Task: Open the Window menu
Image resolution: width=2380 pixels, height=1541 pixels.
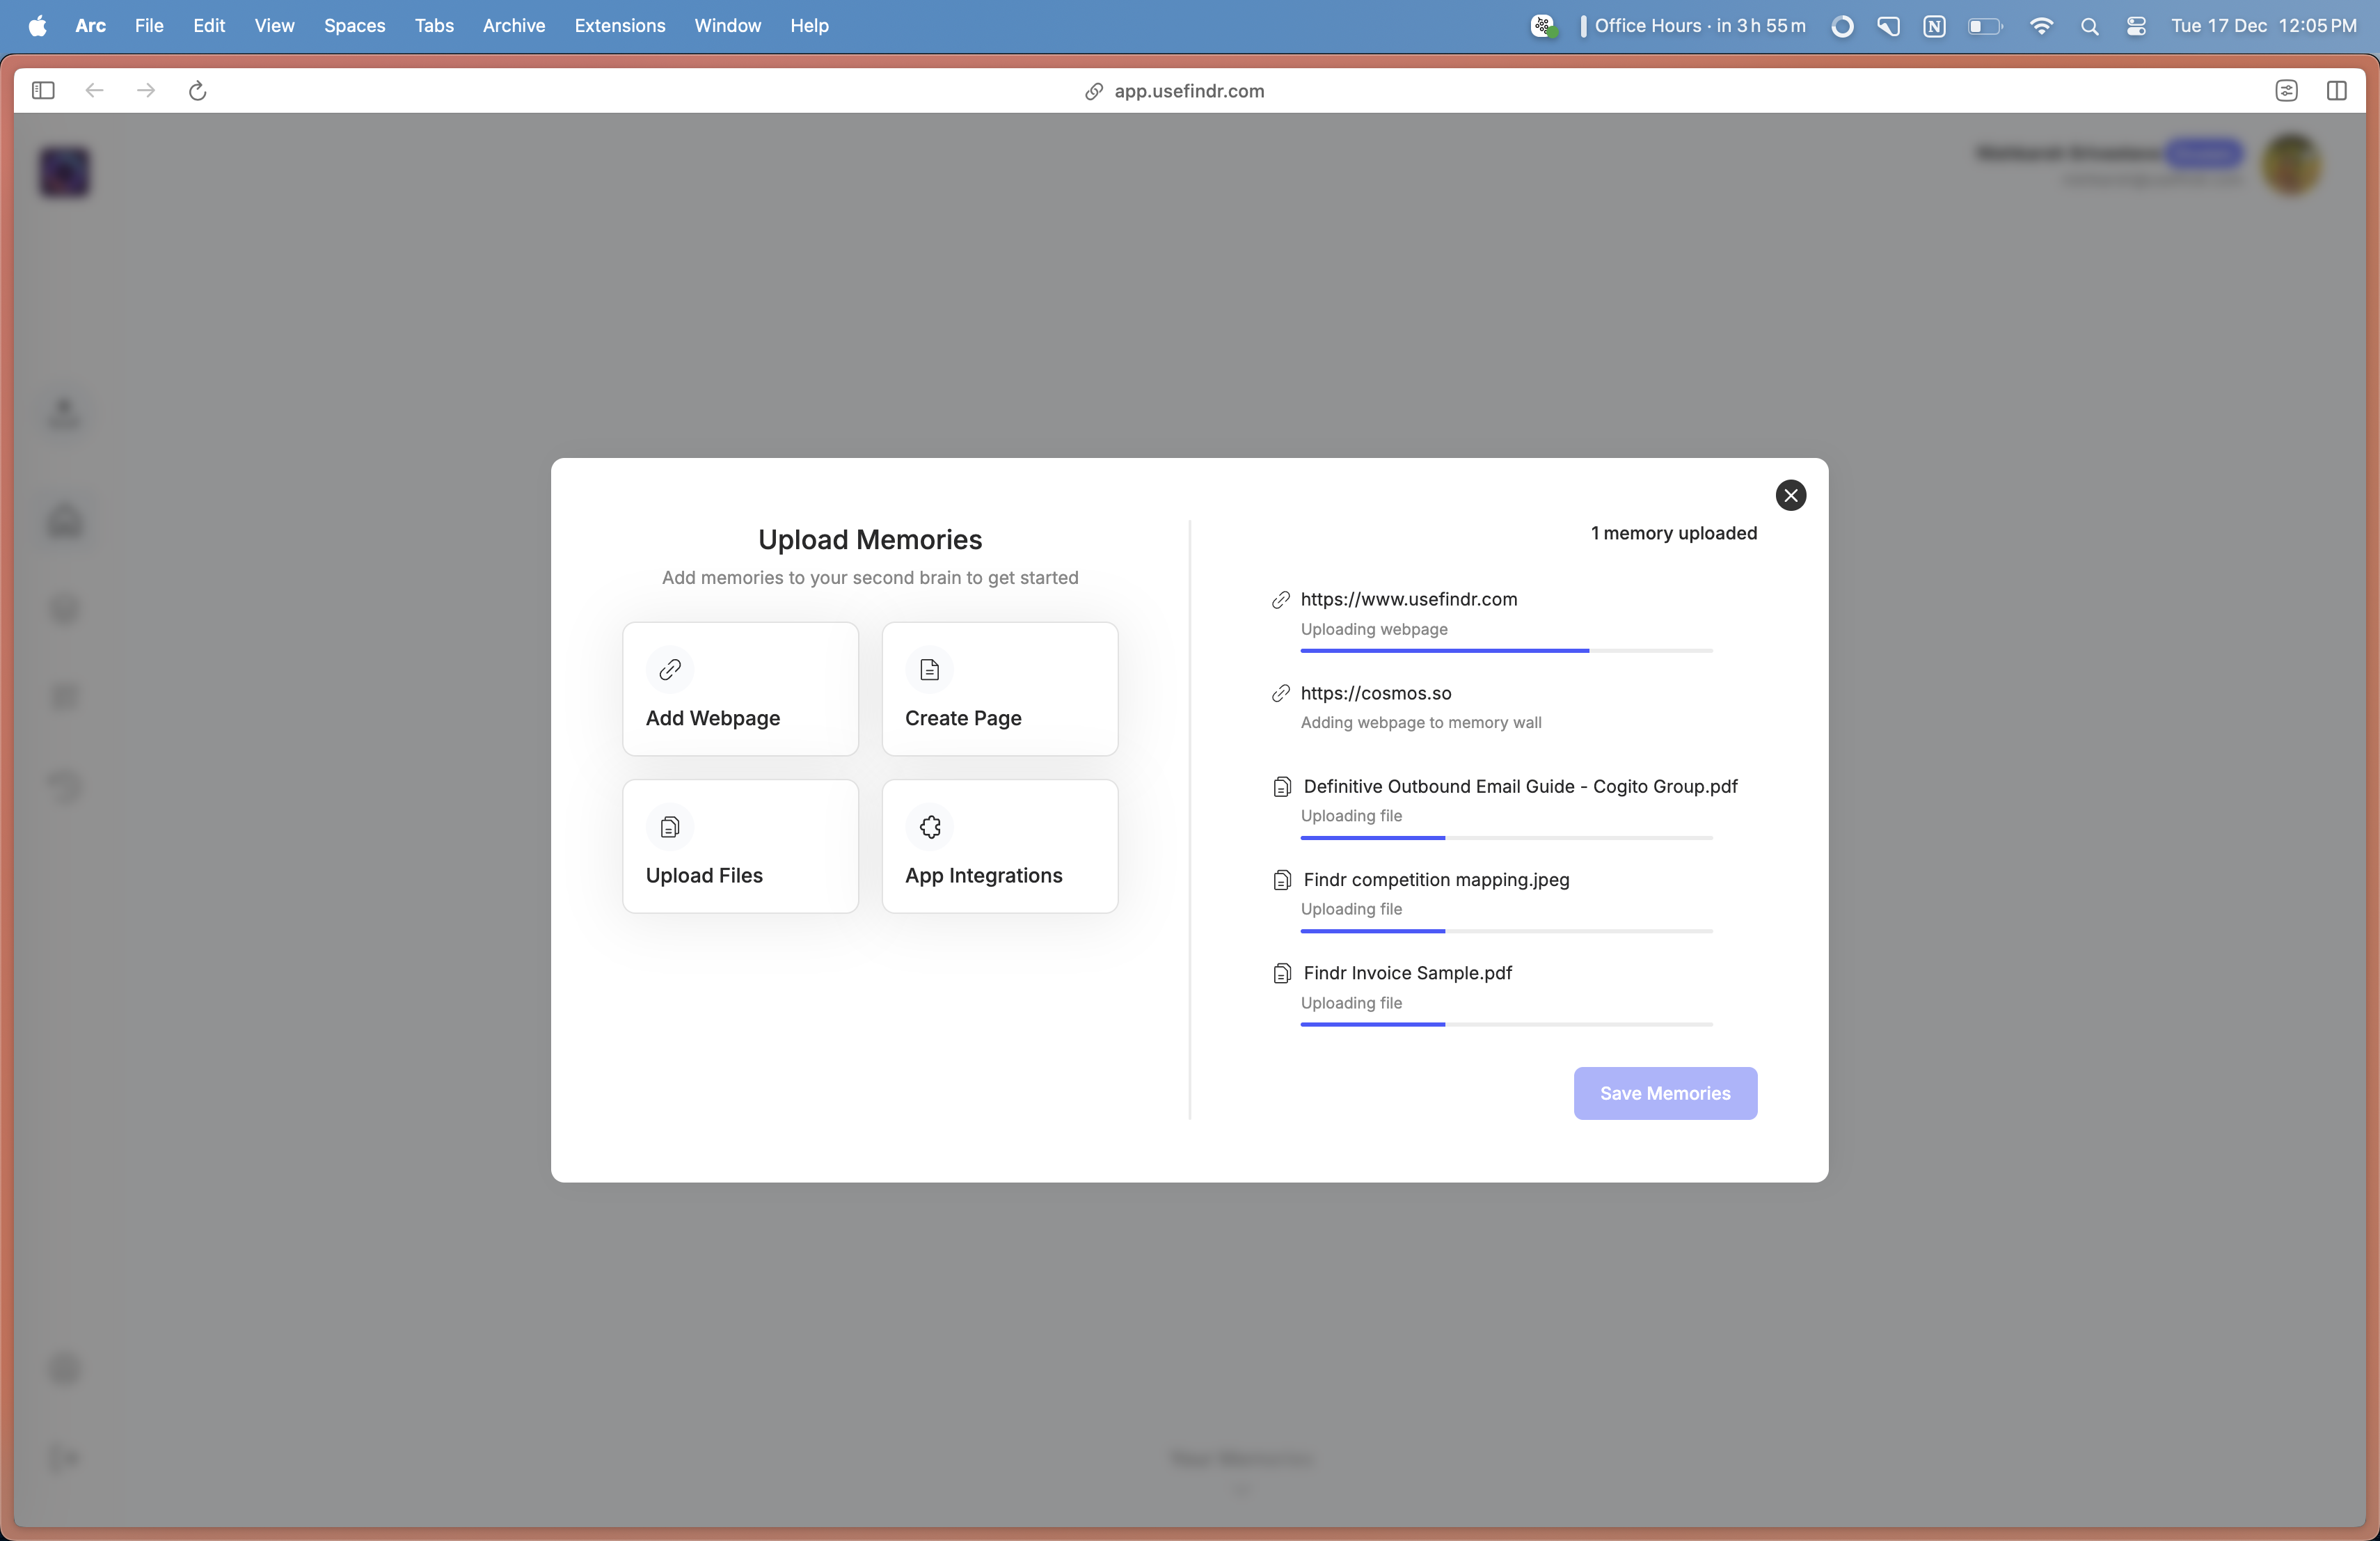Action: 727,26
